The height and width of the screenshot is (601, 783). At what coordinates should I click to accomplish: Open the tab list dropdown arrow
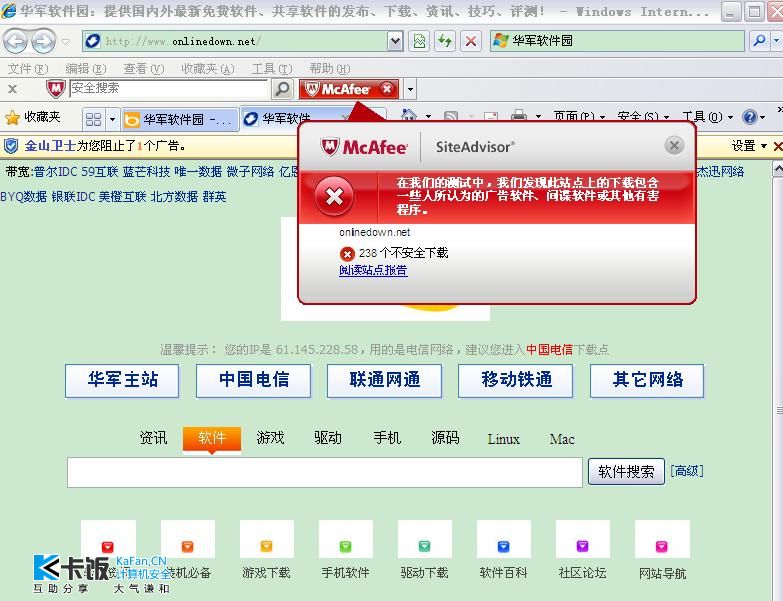[112, 119]
